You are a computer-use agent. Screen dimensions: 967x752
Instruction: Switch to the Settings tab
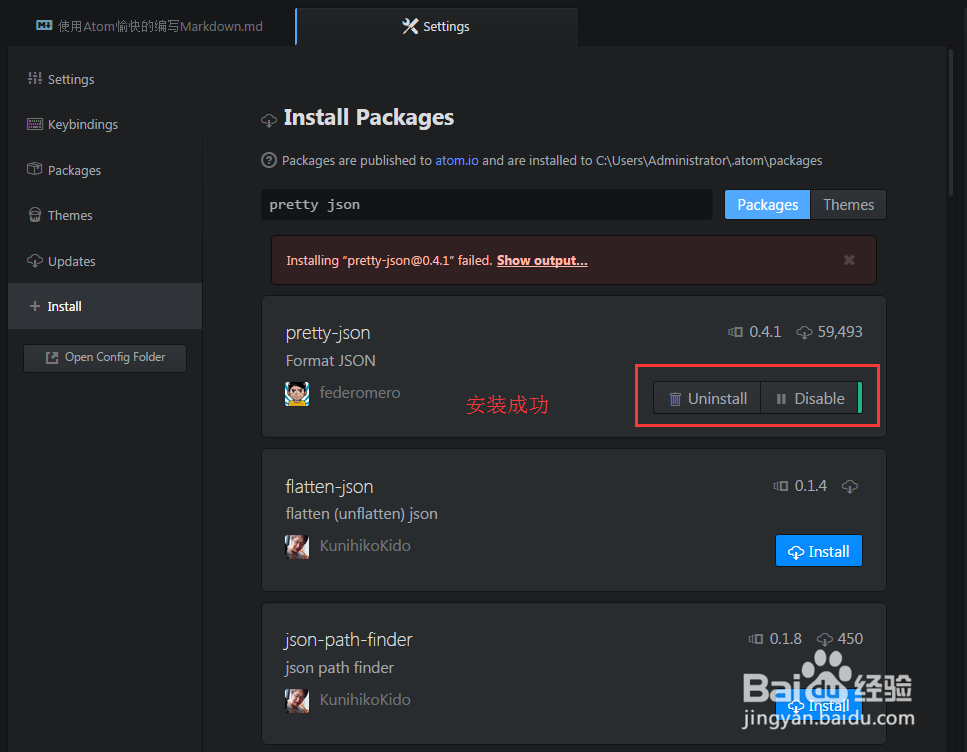pyautogui.click(x=437, y=27)
